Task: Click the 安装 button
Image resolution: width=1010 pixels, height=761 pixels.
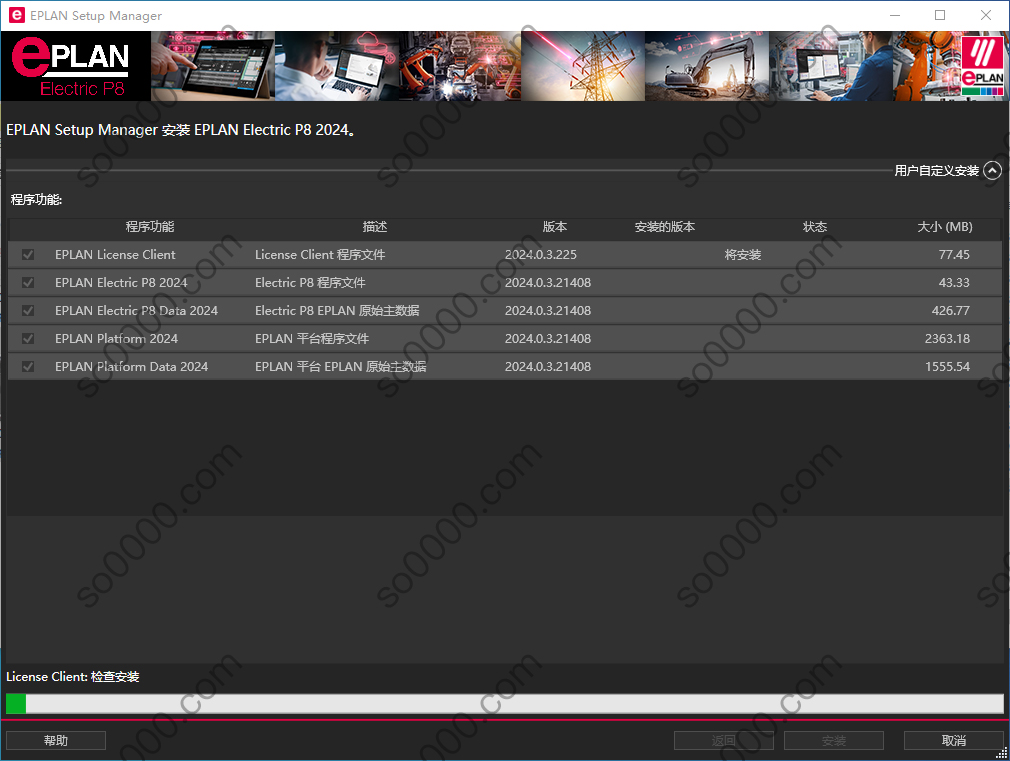Action: coord(834,740)
